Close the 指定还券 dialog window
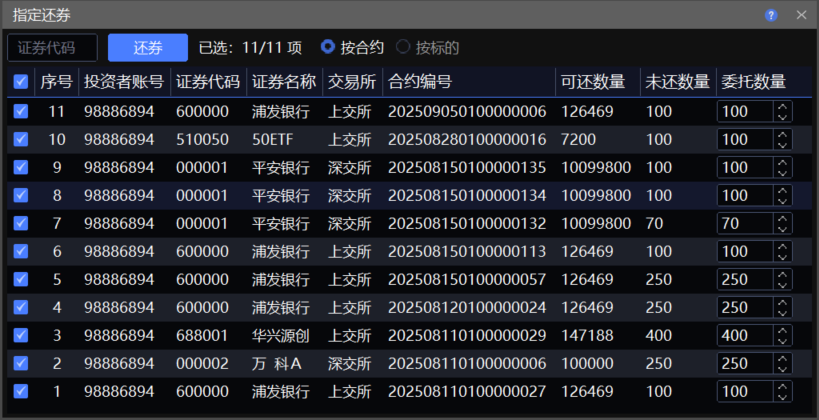This screenshot has width=819, height=420. click(x=801, y=15)
